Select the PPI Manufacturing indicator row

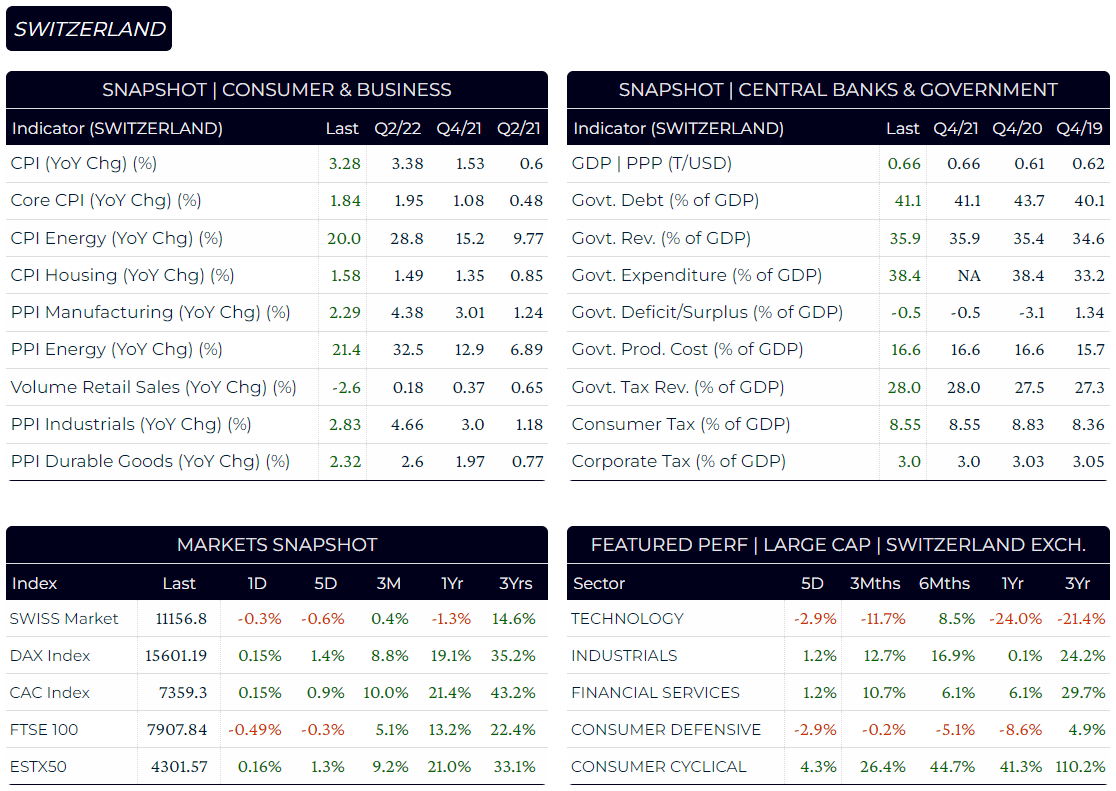pyautogui.click(x=277, y=313)
